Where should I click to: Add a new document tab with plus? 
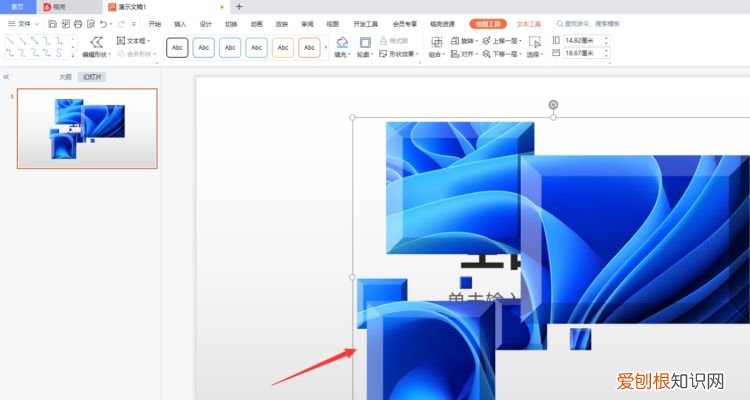238,7
